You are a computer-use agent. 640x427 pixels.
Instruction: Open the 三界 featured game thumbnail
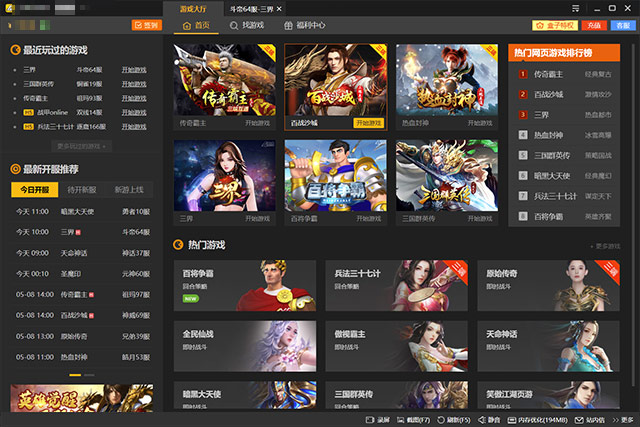(x=224, y=176)
